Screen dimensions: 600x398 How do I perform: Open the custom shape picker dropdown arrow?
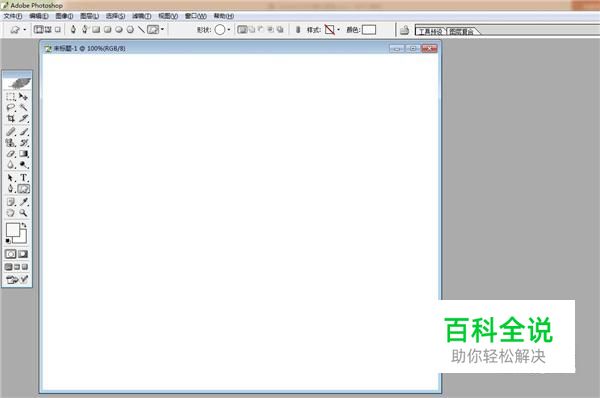click(229, 29)
